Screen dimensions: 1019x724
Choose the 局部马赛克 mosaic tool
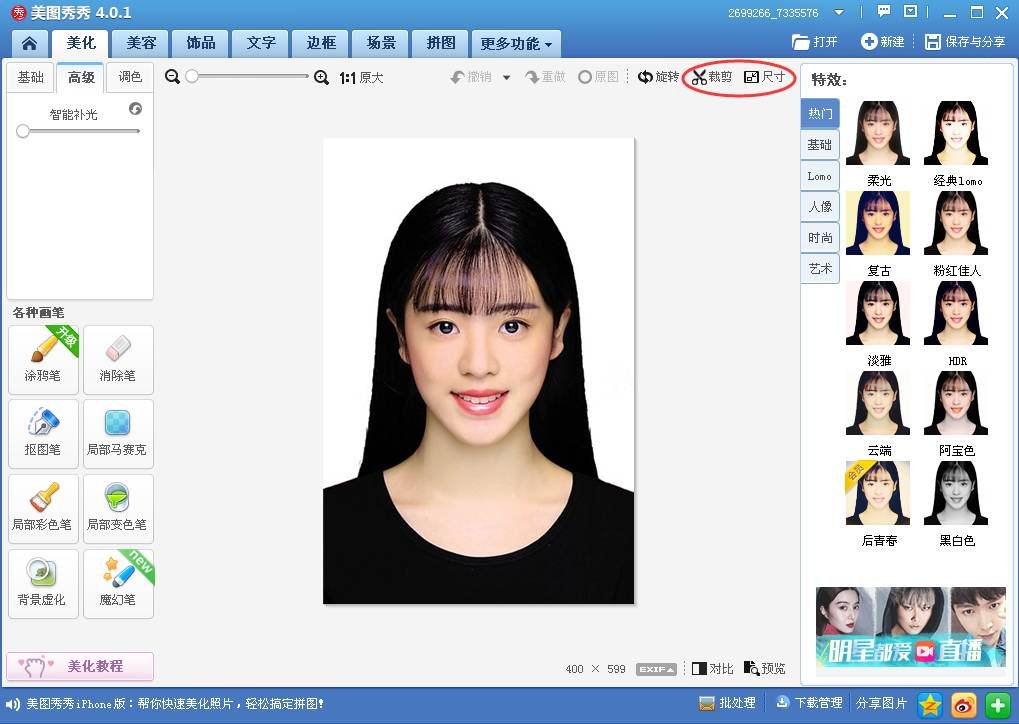[x=118, y=433]
